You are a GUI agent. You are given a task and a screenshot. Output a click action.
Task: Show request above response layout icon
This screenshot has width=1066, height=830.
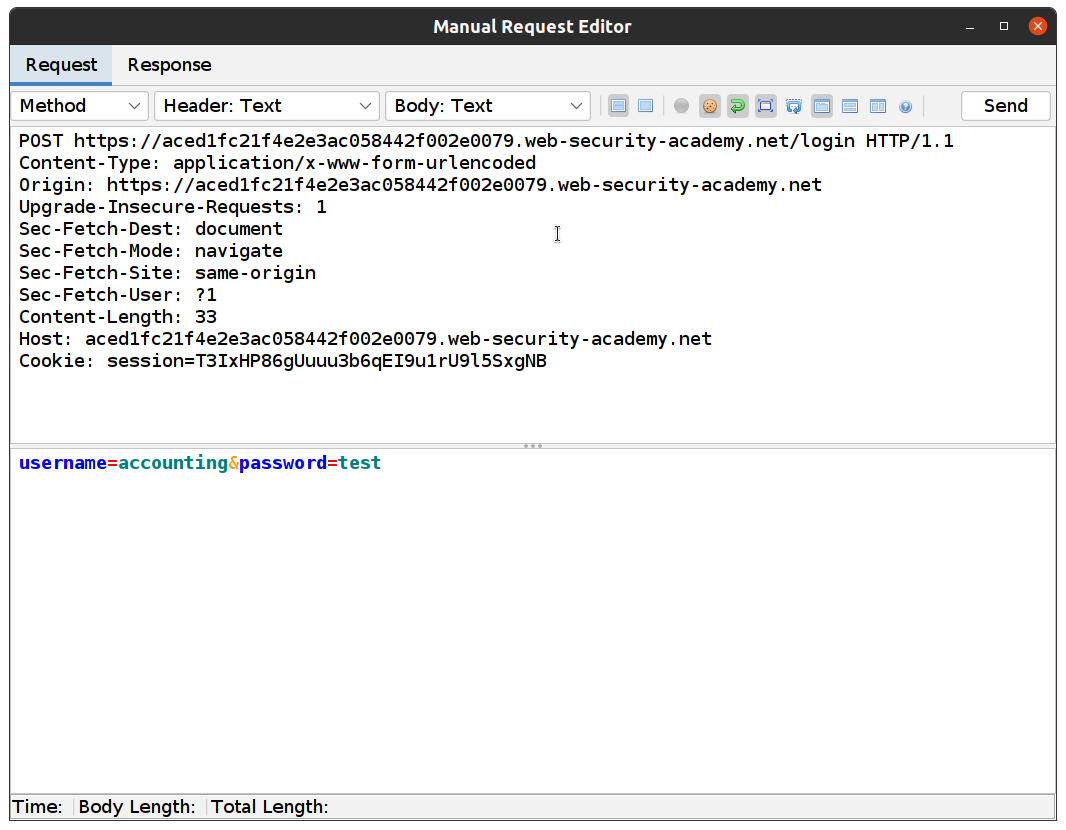(850, 106)
